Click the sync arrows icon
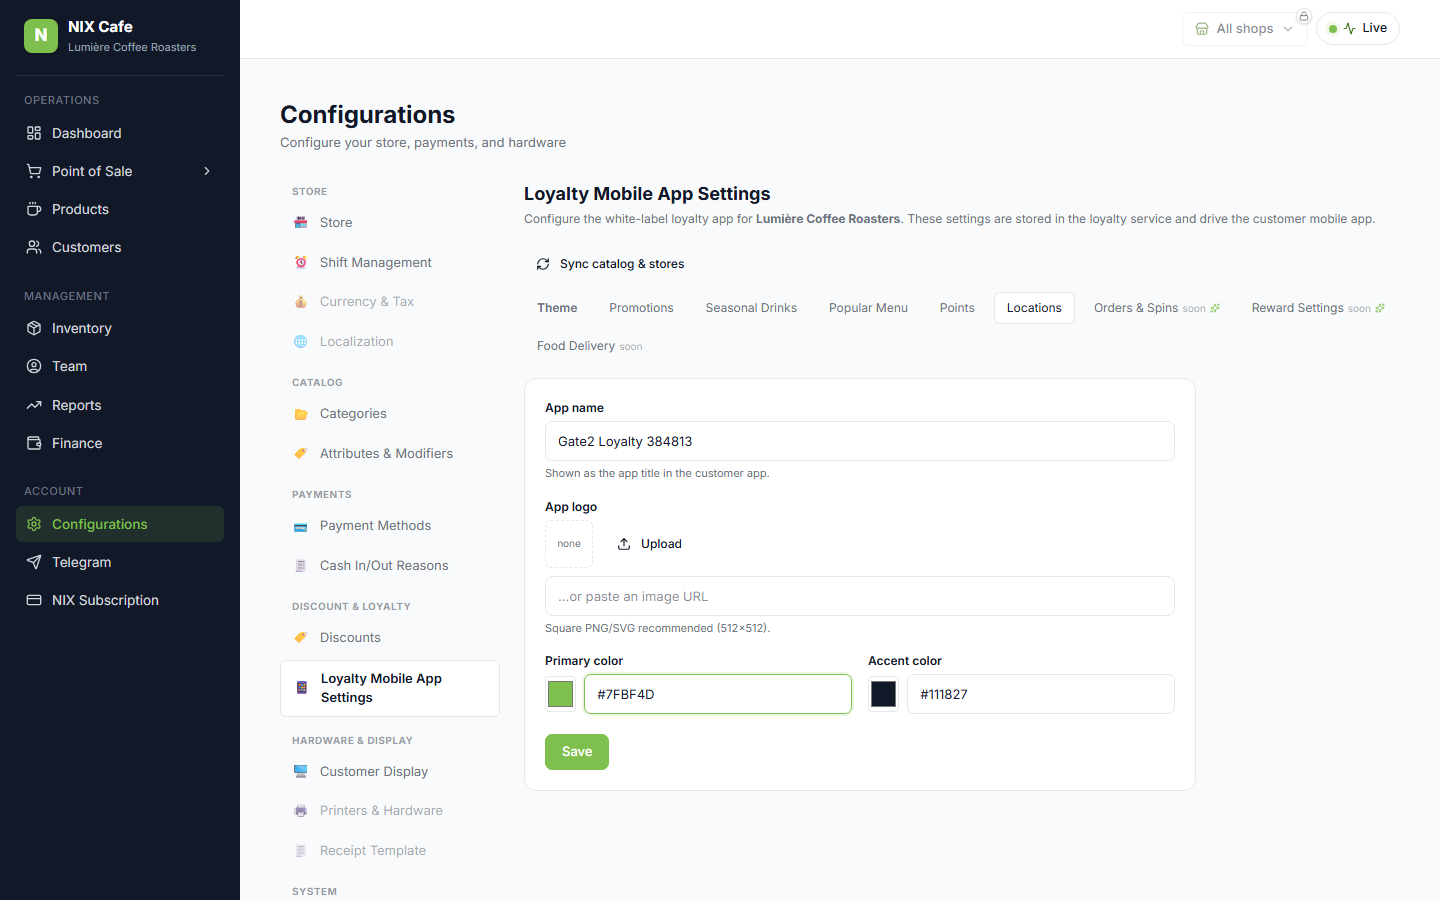1440x900 pixels. click(x=543, y=264)
